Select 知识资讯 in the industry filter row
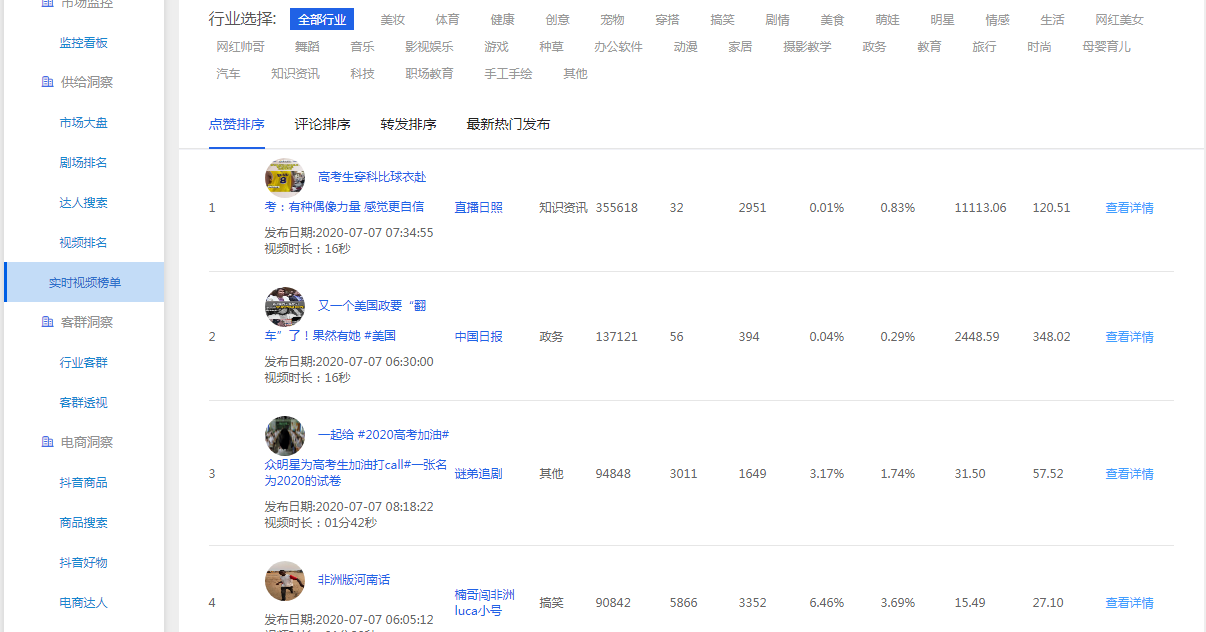Screen dimensions: 1206x632 click(296, 73)
